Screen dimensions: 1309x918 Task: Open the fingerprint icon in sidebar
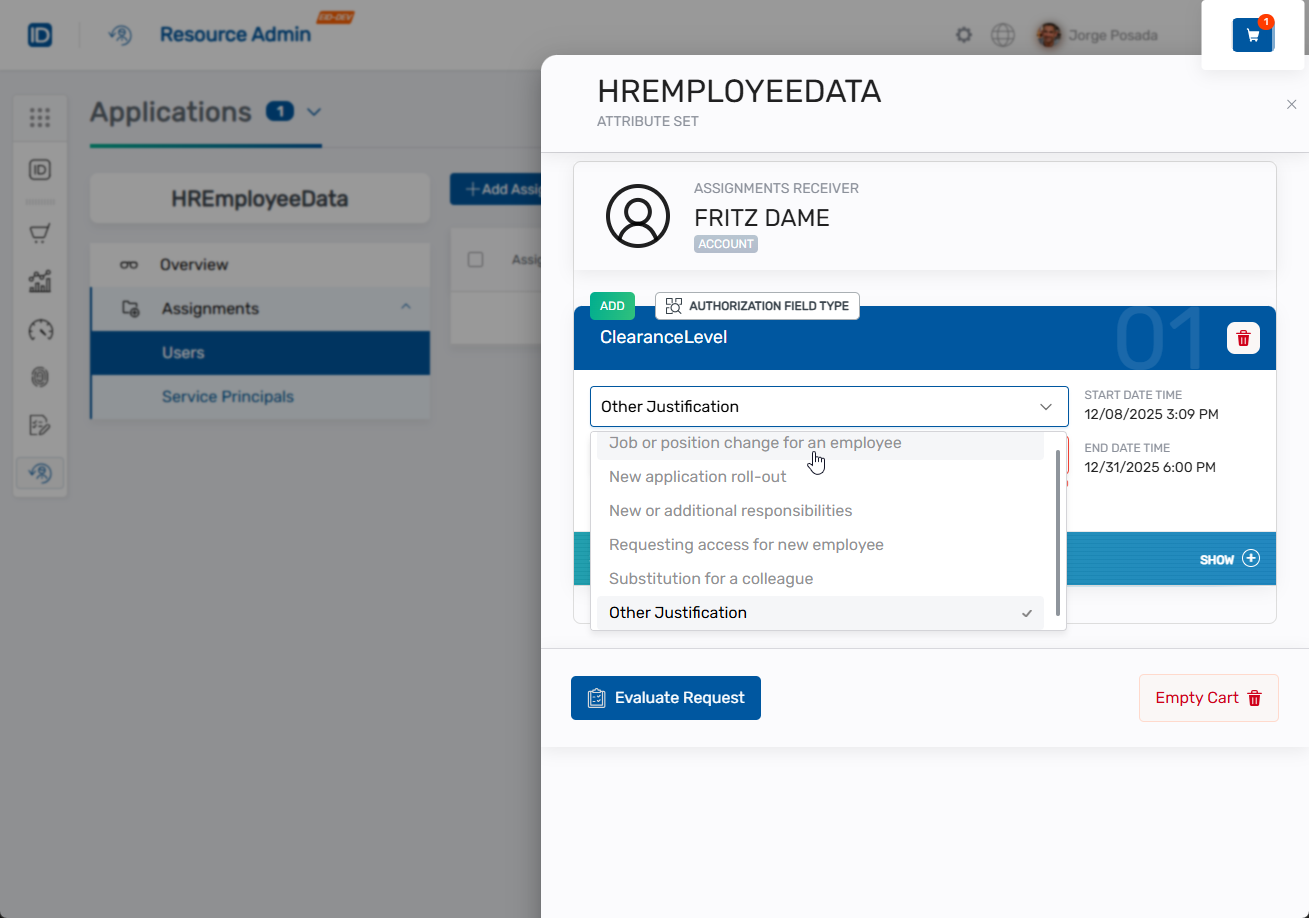(40, 377)
